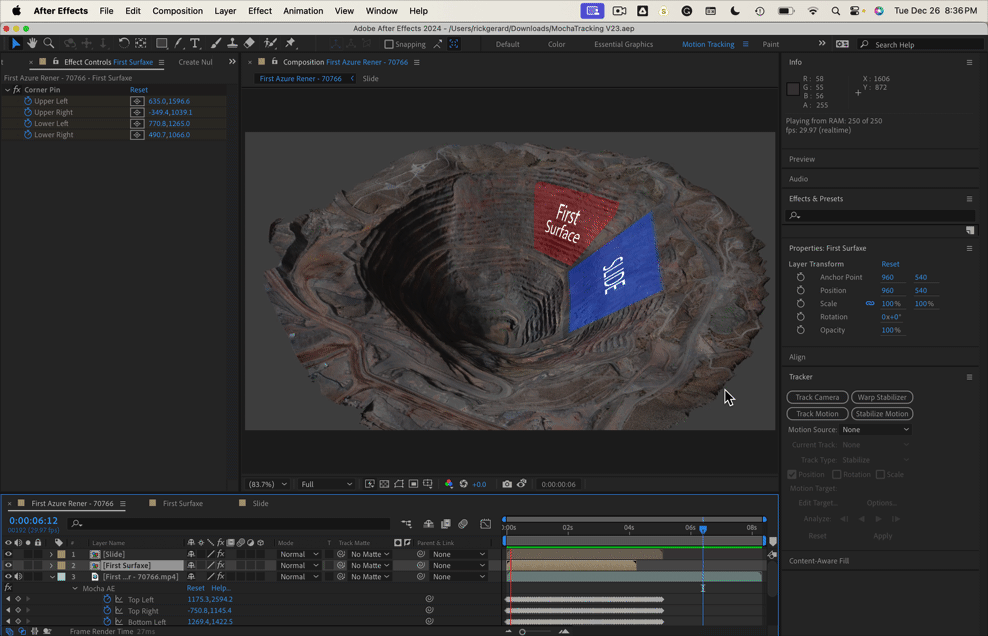Image resolution: width=988 pixels, height=636 pixels.
Task: Enable the Snapping checkbox
Action: [x=389, y=44]
